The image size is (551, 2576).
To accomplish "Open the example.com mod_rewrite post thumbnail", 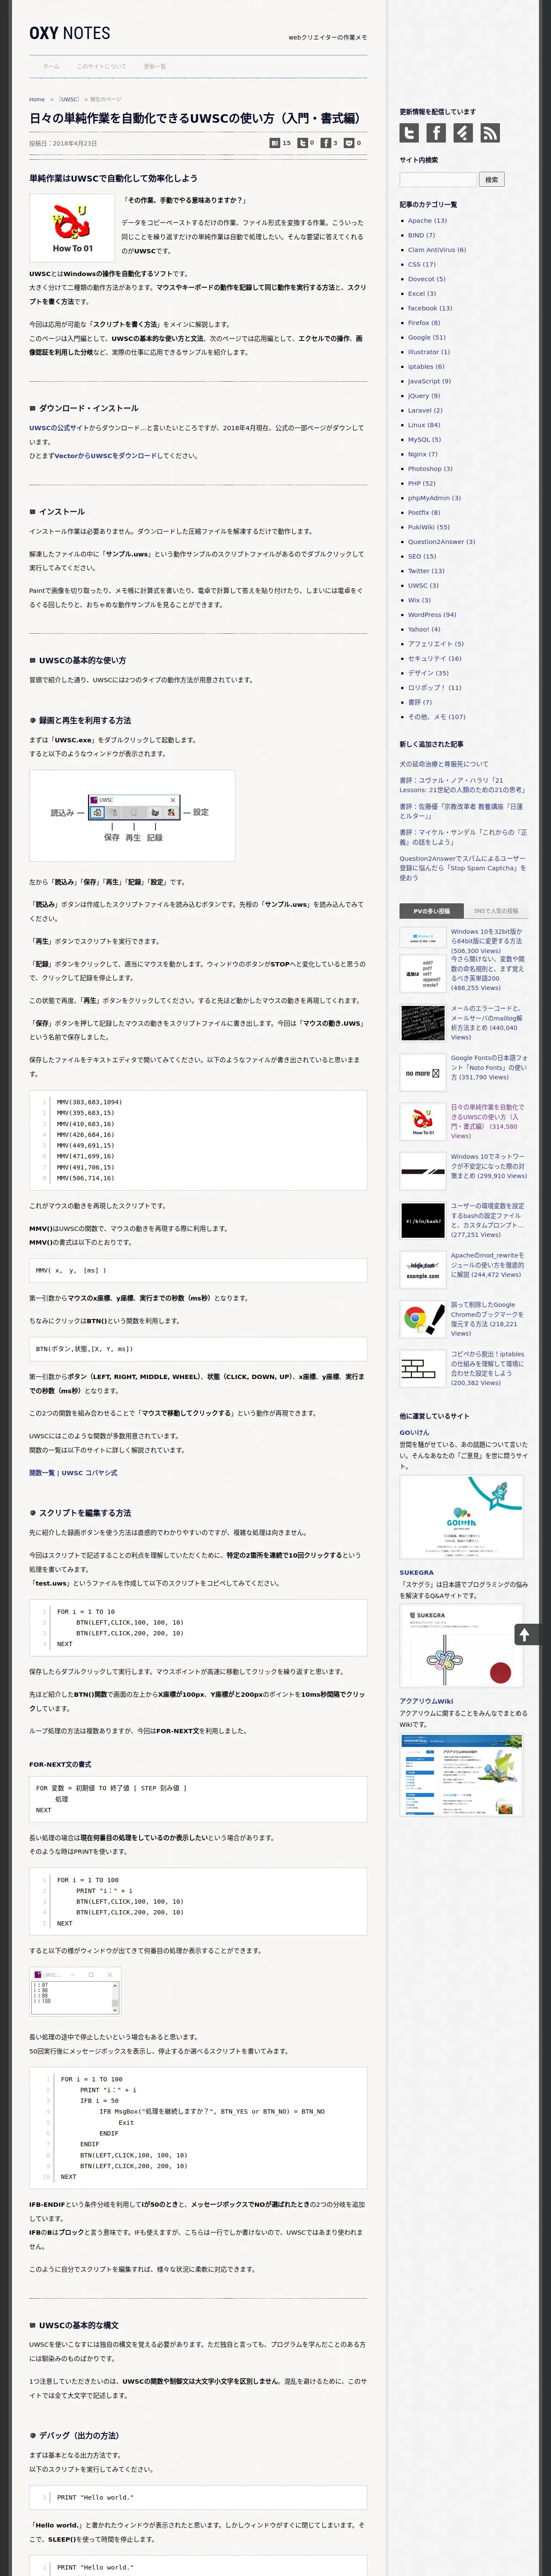I will coord(423,1269).
